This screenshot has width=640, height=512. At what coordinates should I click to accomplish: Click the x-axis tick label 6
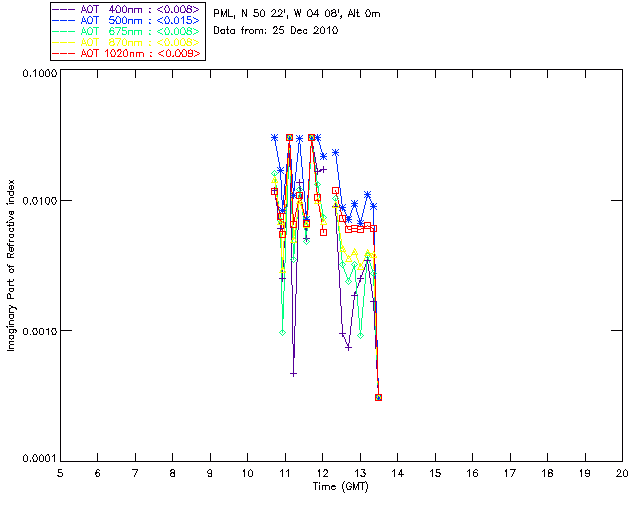point(98,473)
